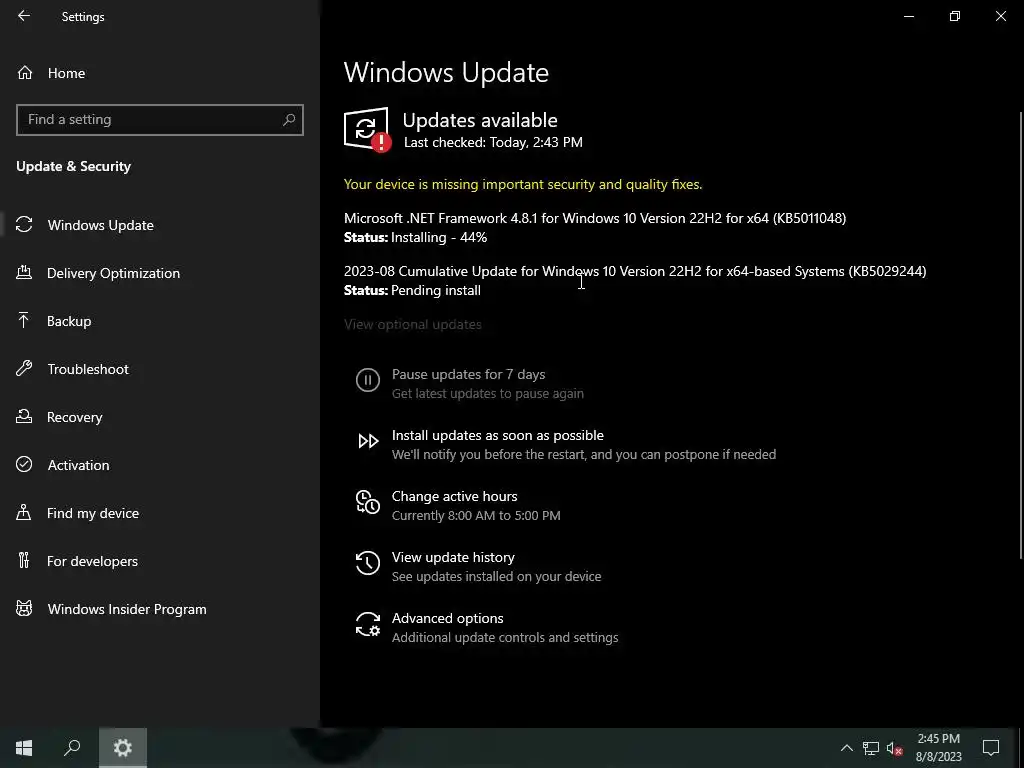Click the fast-forward icon for Install updates

(x=368, y=441)
